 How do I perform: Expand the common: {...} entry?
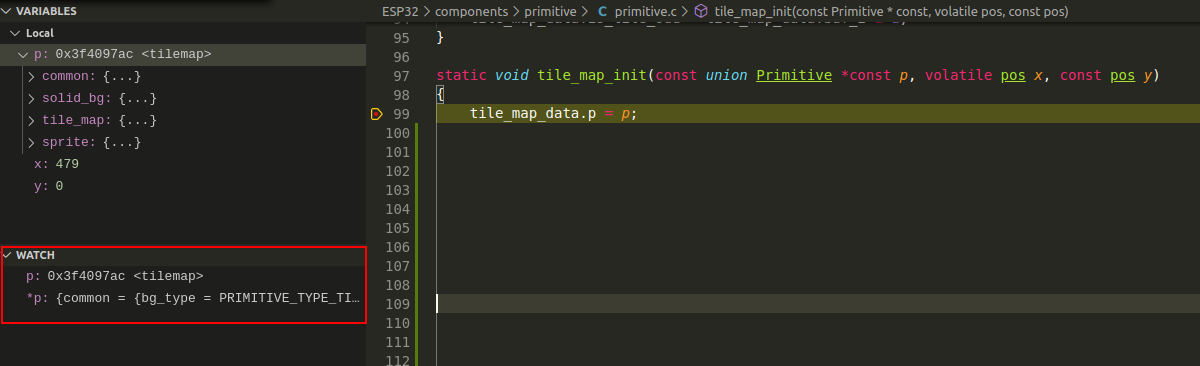click(31, 76)
